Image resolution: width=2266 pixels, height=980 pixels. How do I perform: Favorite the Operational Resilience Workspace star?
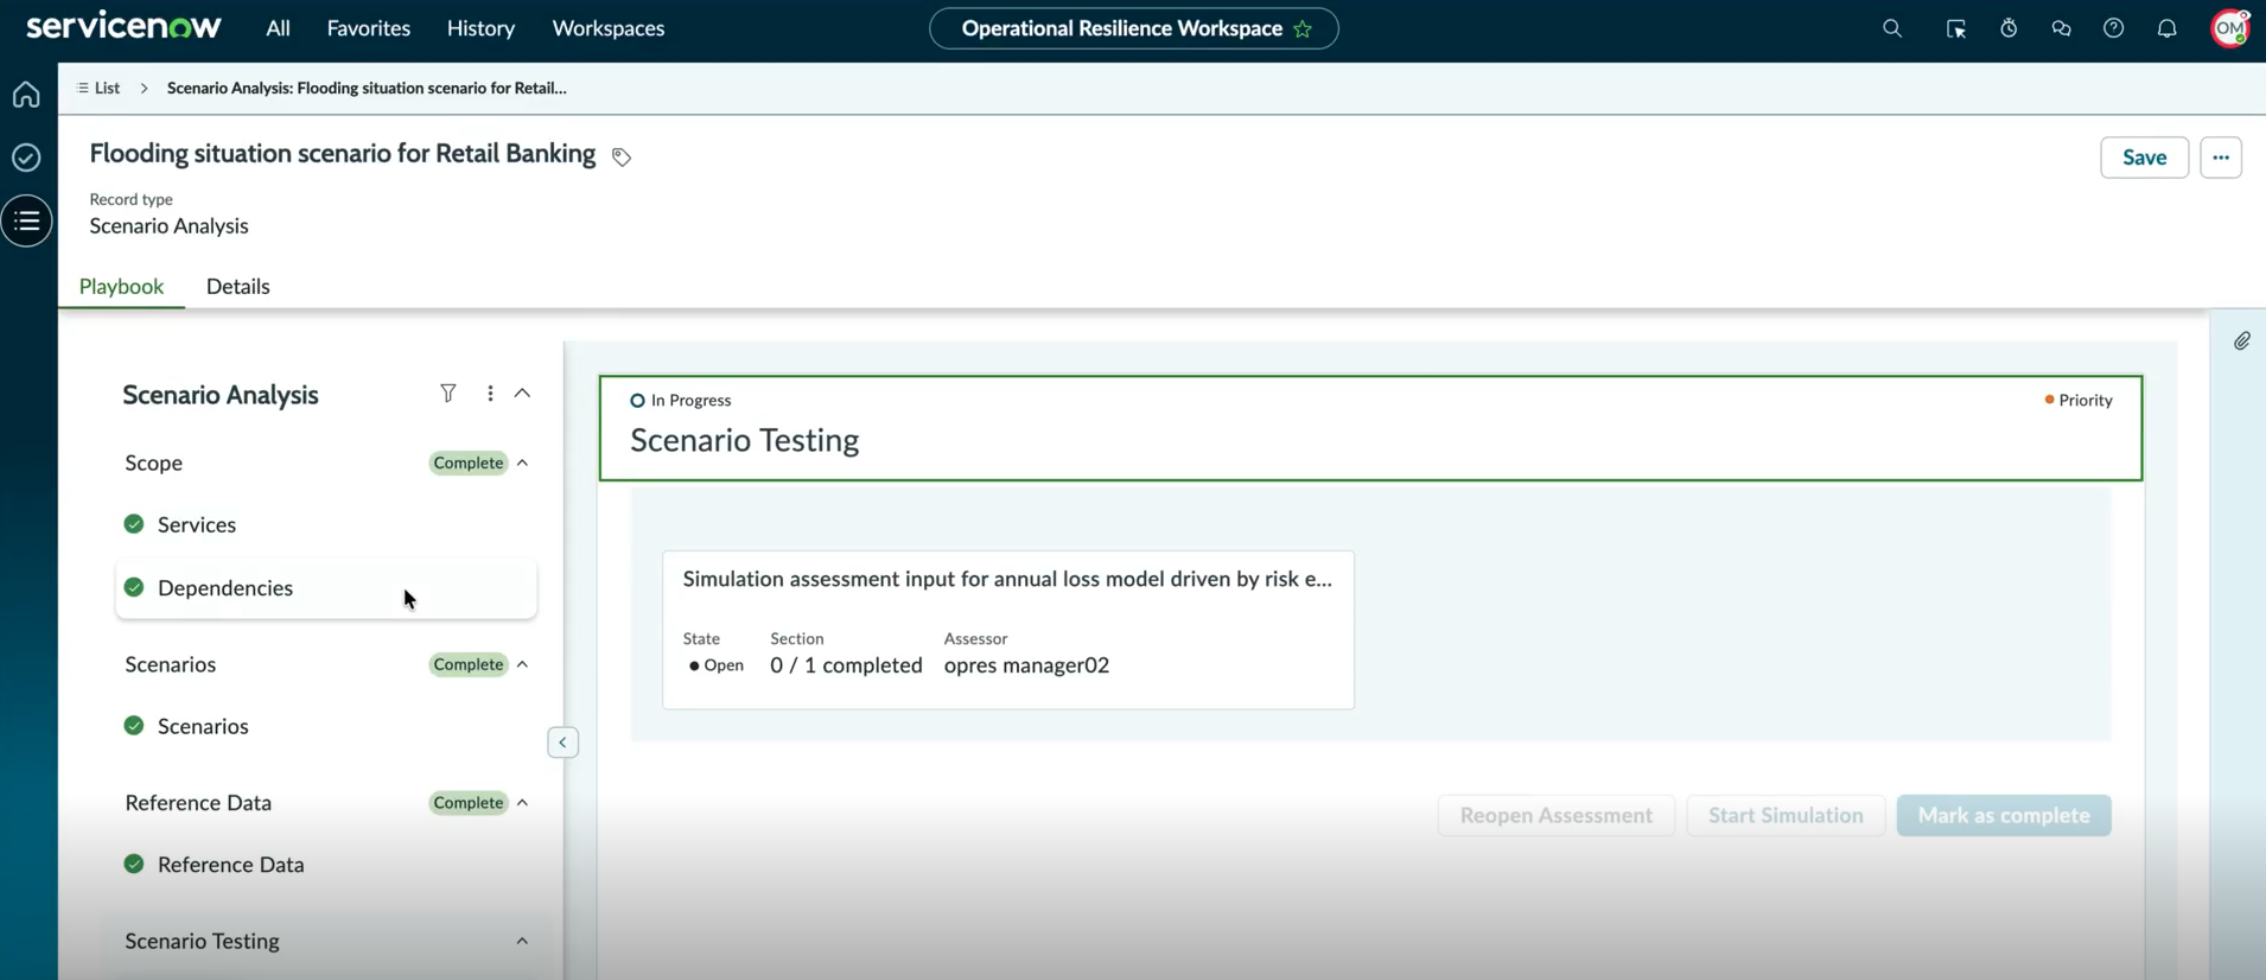tap(1302, 29)
